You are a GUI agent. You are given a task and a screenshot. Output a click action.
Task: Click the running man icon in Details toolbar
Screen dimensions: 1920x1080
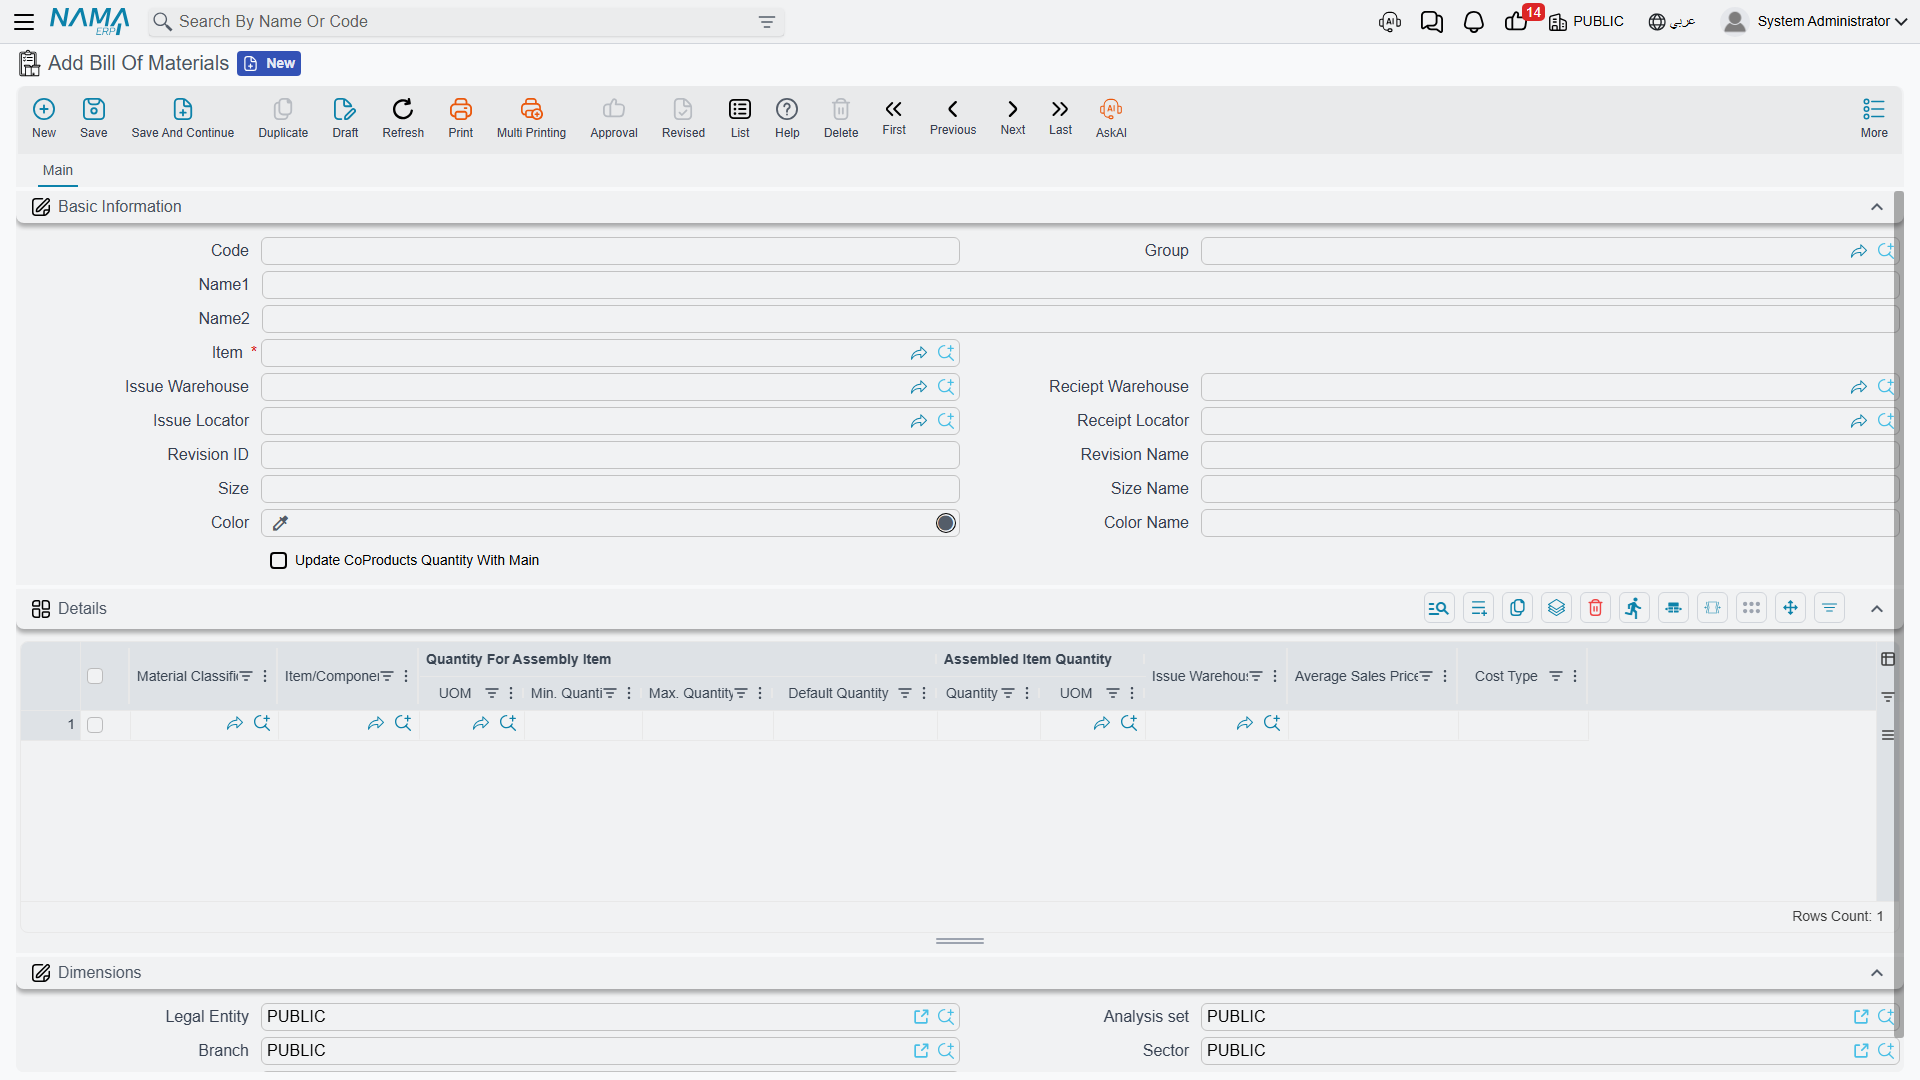[1634, 608]
